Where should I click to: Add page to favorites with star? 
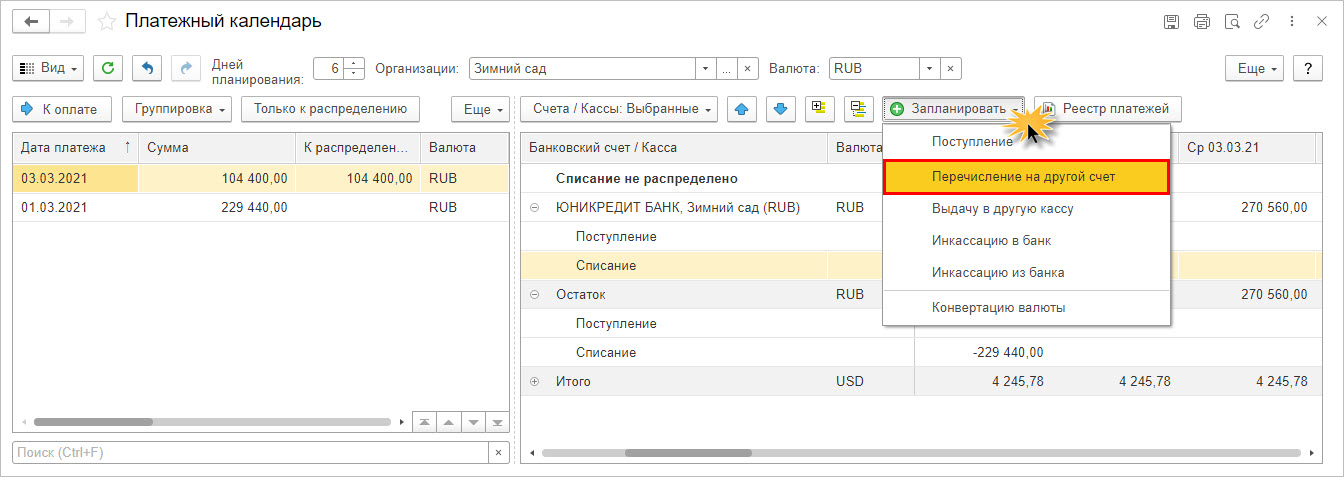click(x=107, y=21)
